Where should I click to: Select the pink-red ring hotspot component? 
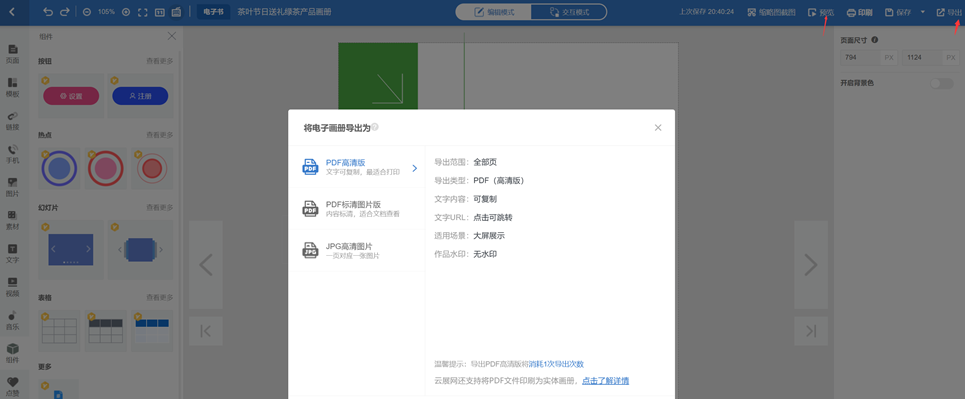105,169
